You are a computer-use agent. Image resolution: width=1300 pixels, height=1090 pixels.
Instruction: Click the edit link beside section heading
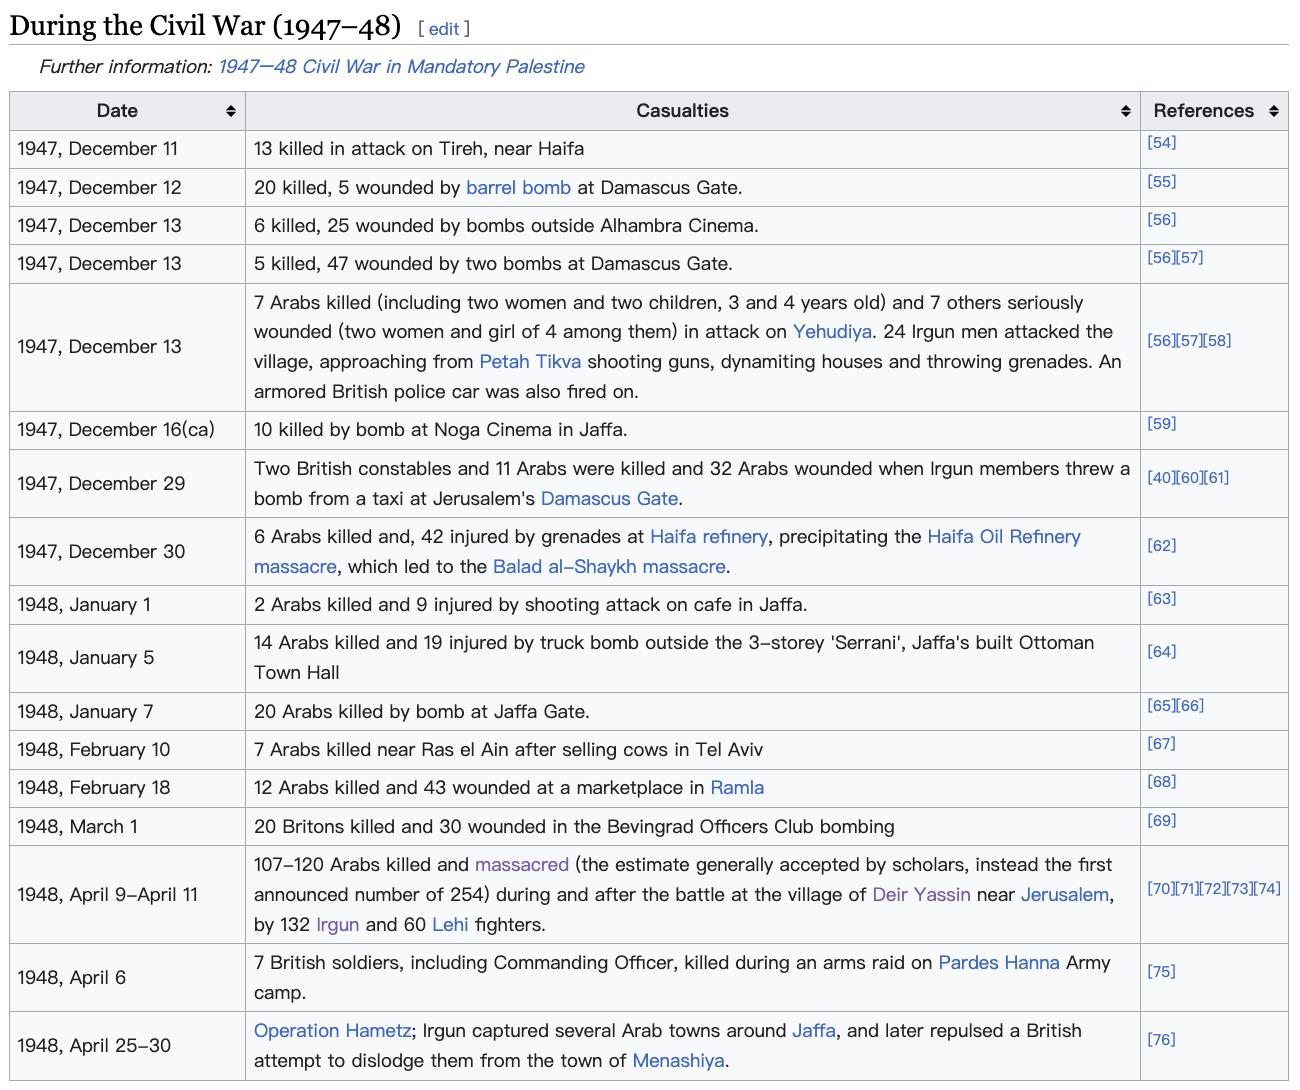(x=443, y=29)
